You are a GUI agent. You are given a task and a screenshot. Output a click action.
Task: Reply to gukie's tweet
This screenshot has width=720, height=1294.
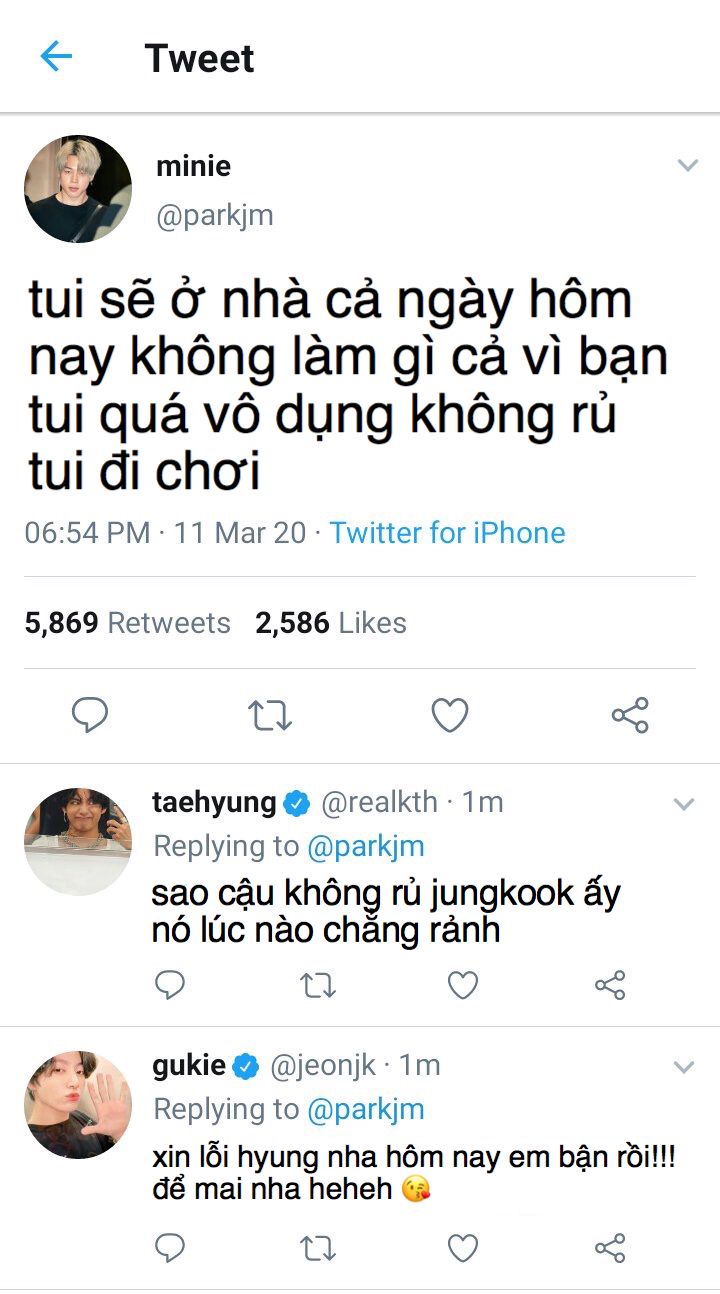tap(170, 1248)
